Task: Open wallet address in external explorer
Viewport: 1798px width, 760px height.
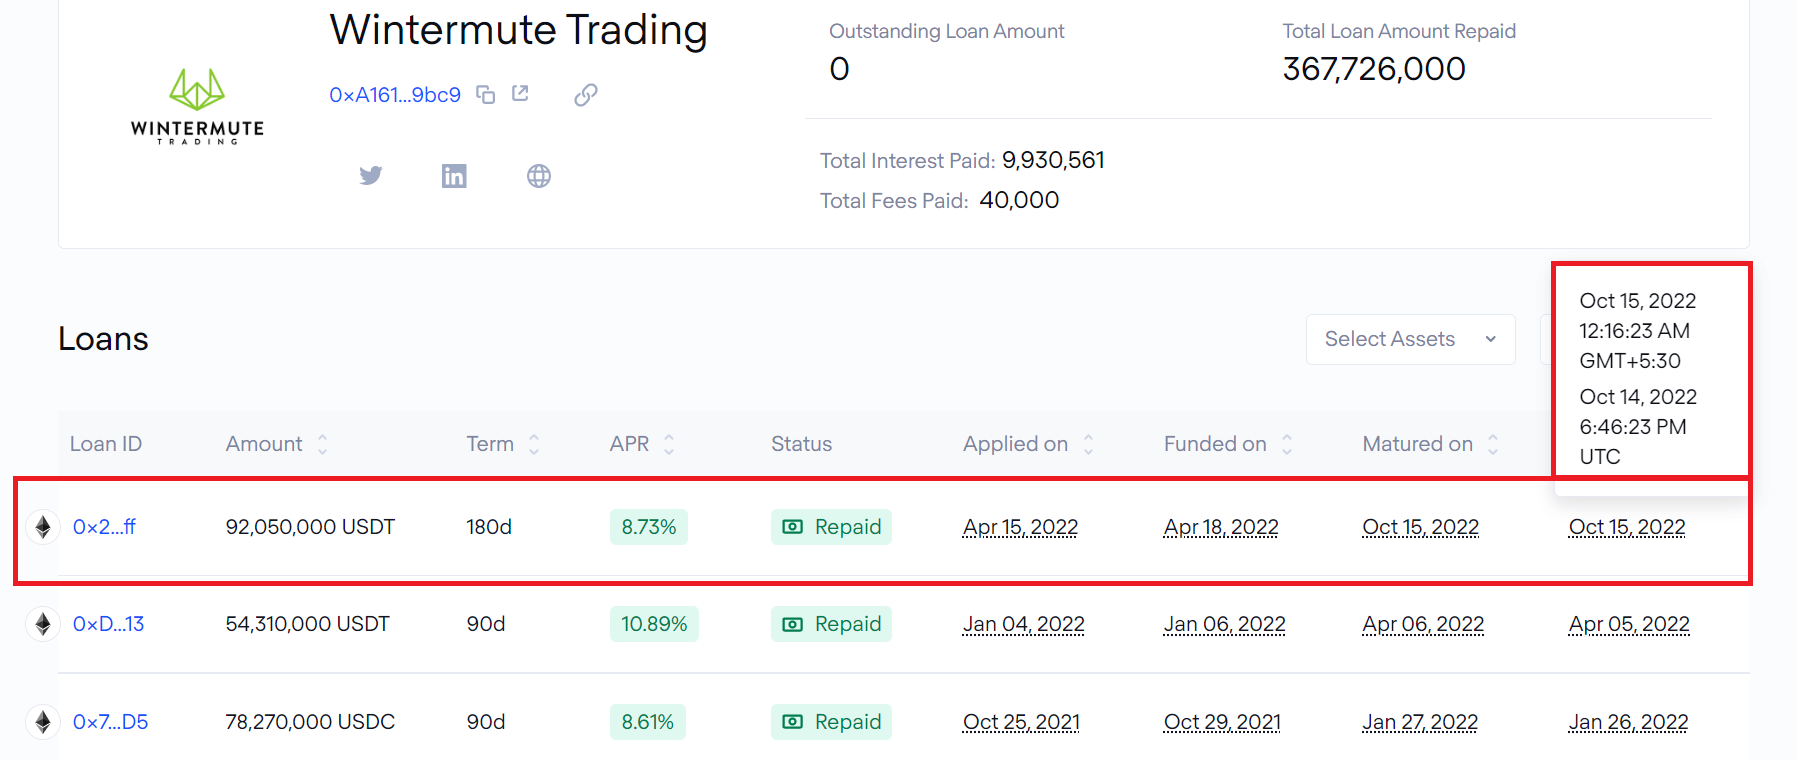Action: pyautogui.click(x=520, y=94)
